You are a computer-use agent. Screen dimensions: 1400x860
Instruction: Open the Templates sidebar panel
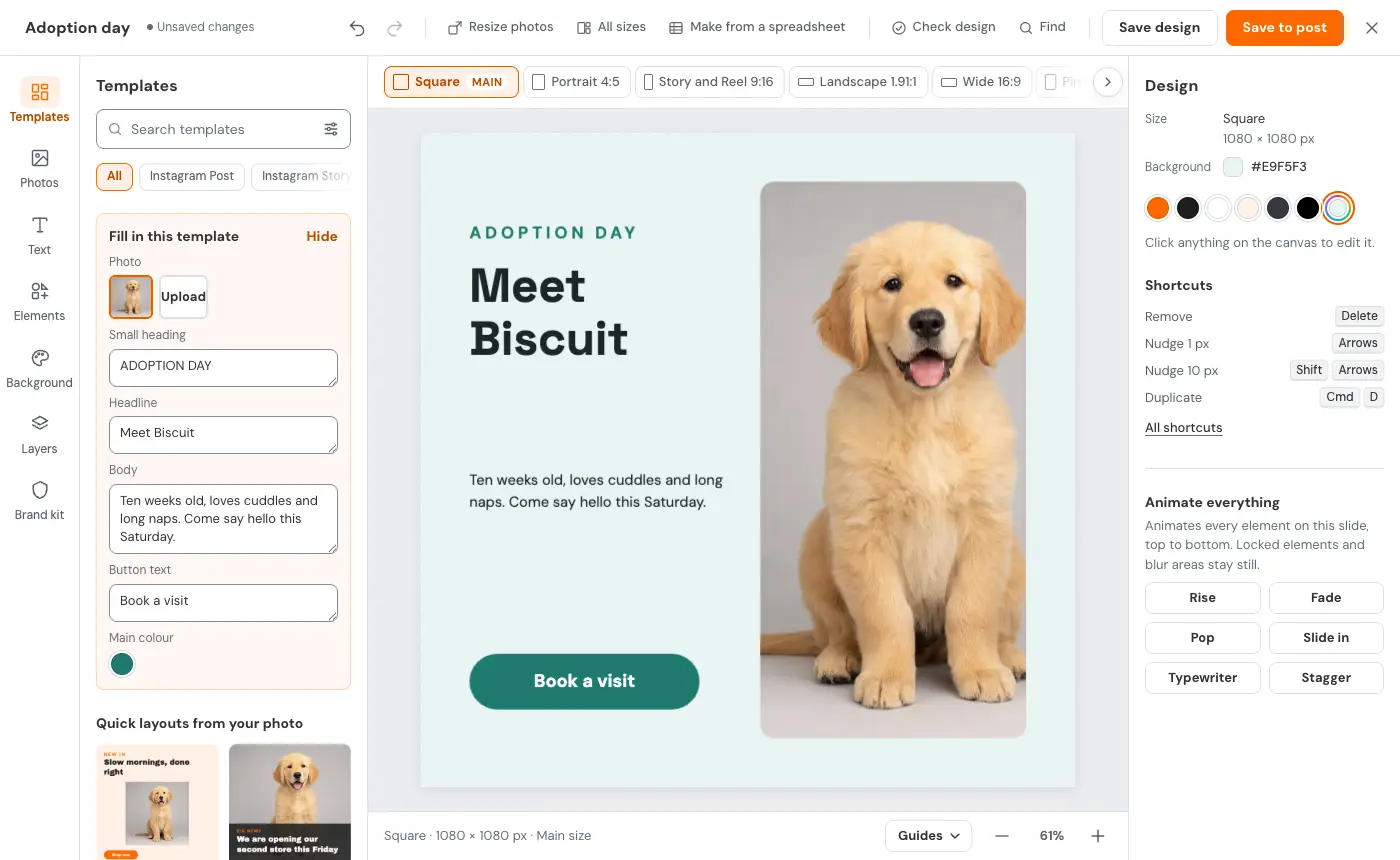click(39, 101)
